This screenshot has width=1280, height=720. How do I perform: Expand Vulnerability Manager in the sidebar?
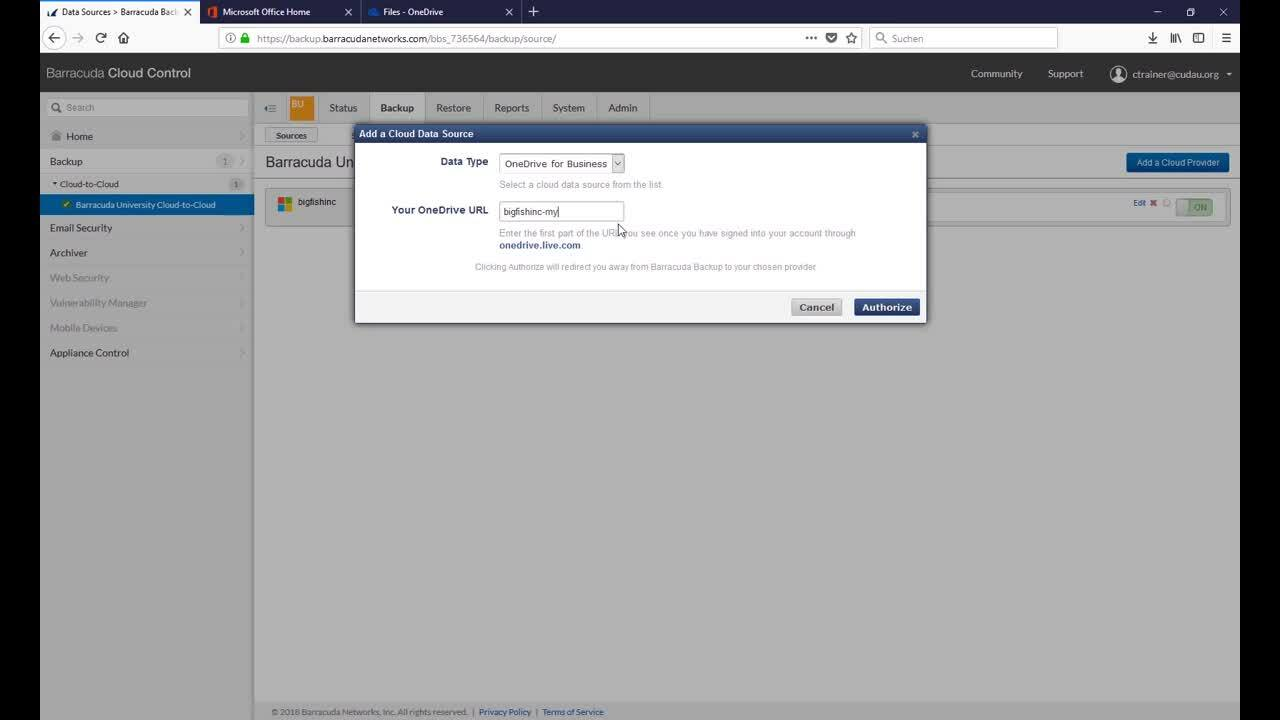tap(147, 303)
